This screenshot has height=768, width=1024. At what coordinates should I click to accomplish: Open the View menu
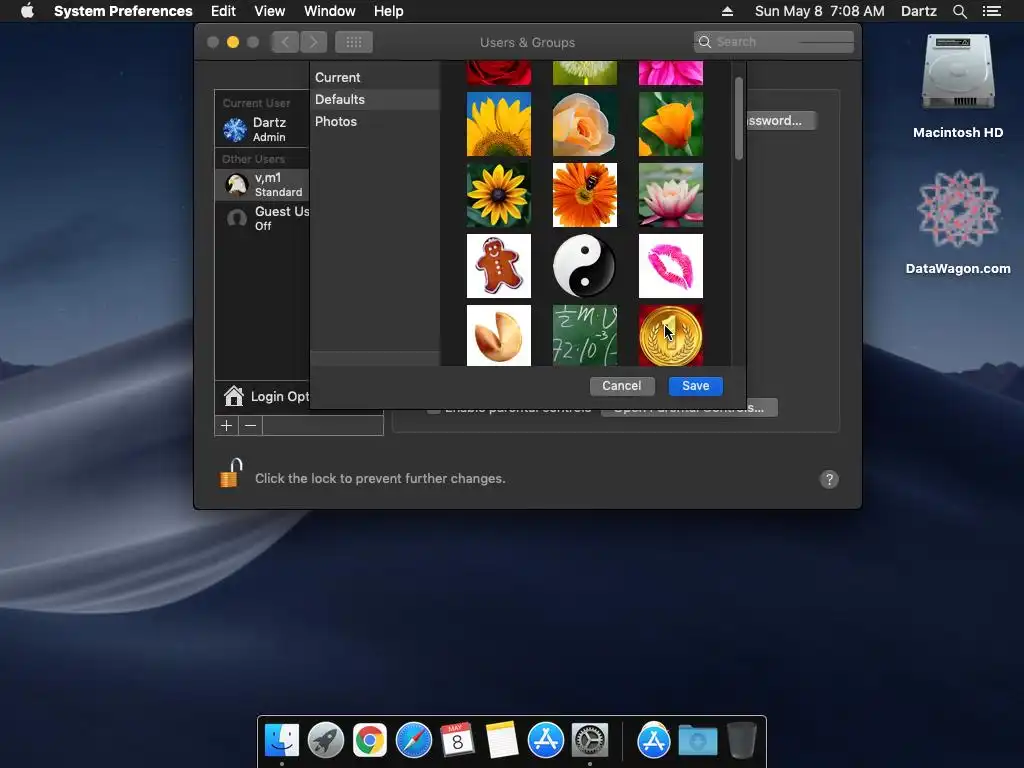(x=270, y=11)
